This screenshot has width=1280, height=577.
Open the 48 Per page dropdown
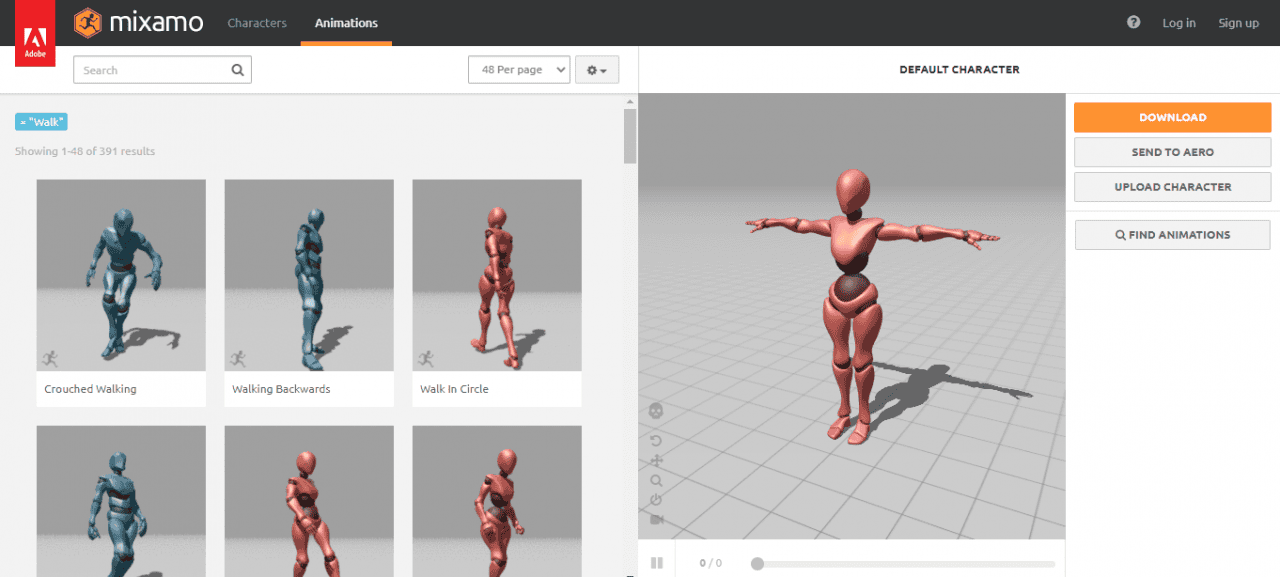(518, 69)
